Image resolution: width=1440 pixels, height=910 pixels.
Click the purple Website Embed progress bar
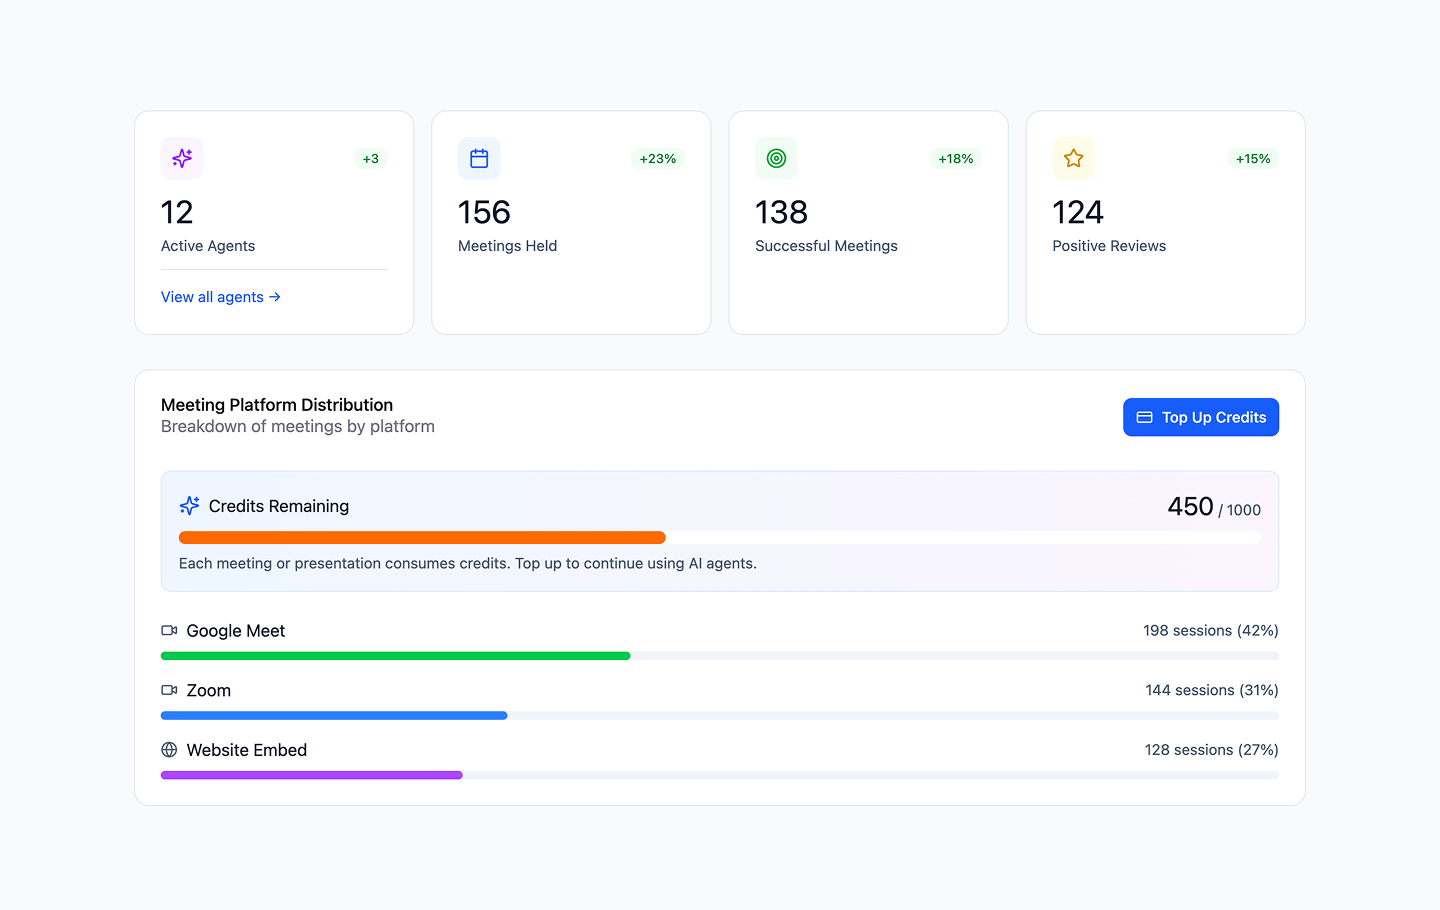tap(311, 775)
